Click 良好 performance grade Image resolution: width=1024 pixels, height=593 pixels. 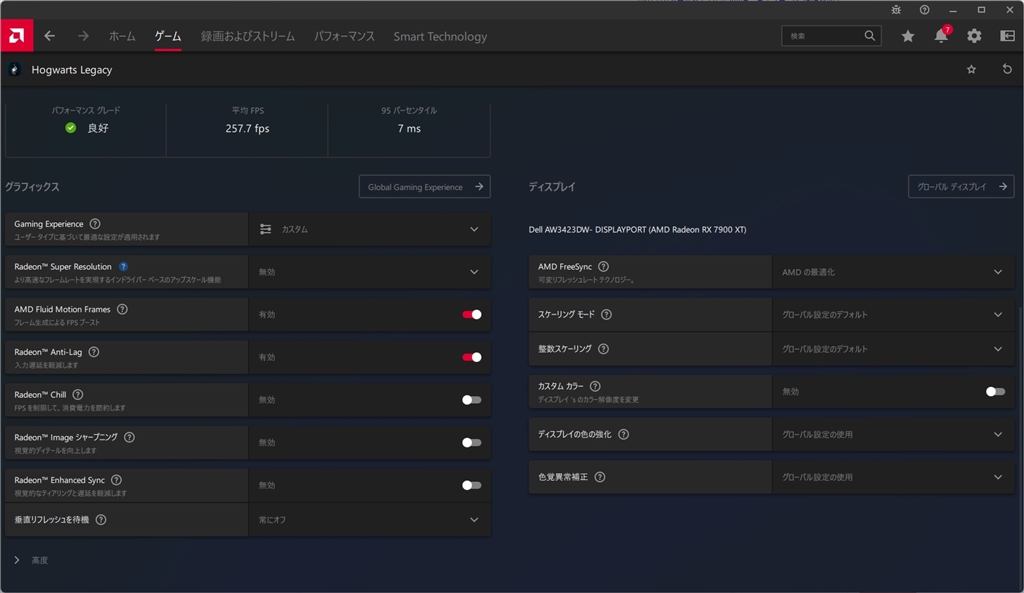tap(97, 129)
